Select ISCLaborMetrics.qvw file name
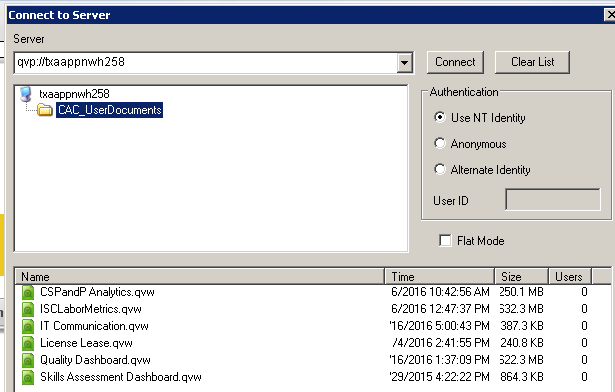Image resolution: width=615 pixels, height=392 pixels. pyautogui.click(x=91, y=309)
